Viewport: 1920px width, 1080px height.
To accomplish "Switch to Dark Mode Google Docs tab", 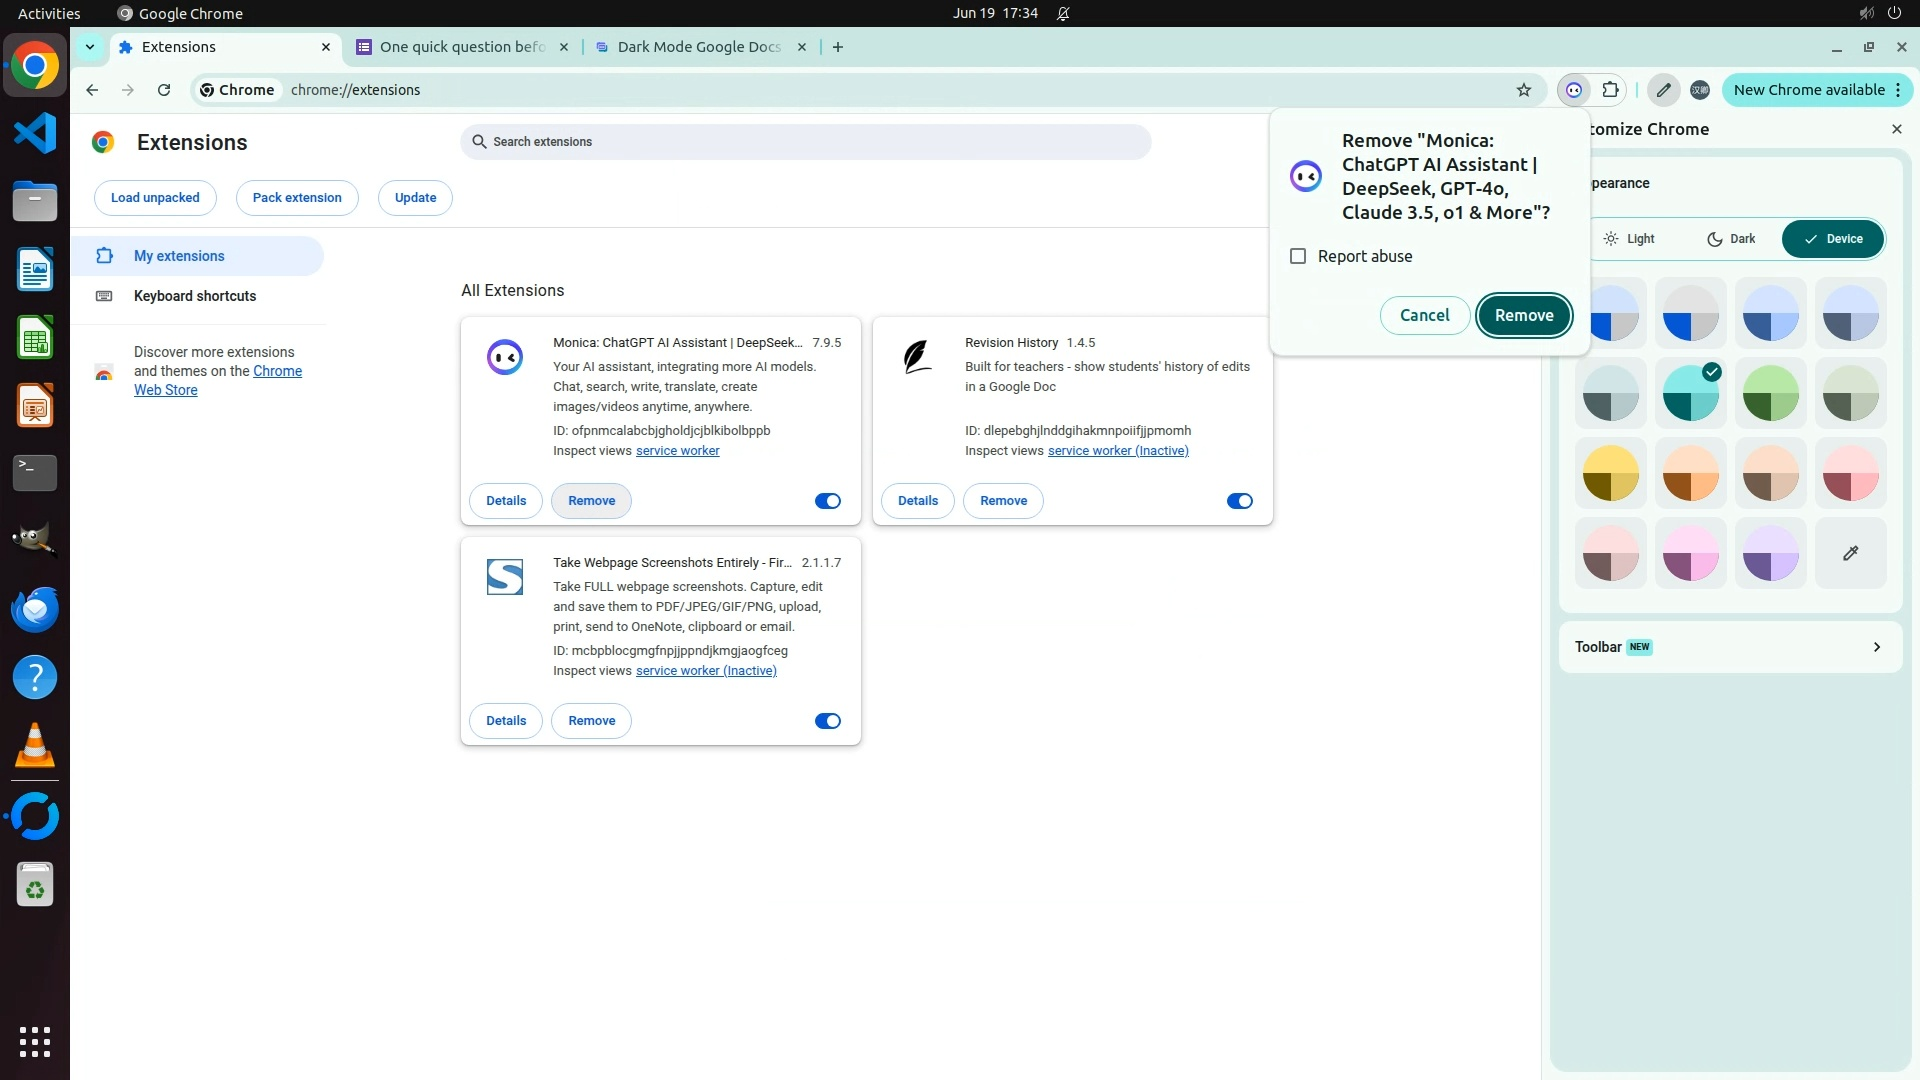I will click(698, 47).
